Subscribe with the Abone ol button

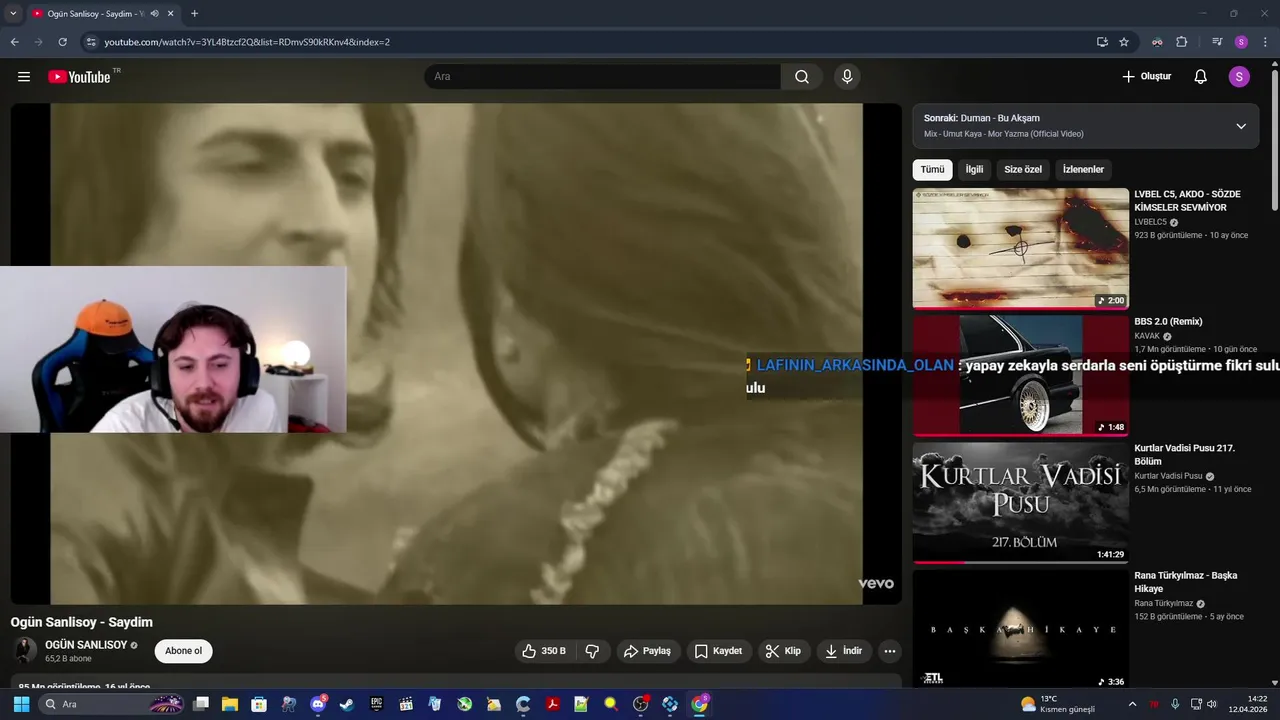(x=183, y=651)
